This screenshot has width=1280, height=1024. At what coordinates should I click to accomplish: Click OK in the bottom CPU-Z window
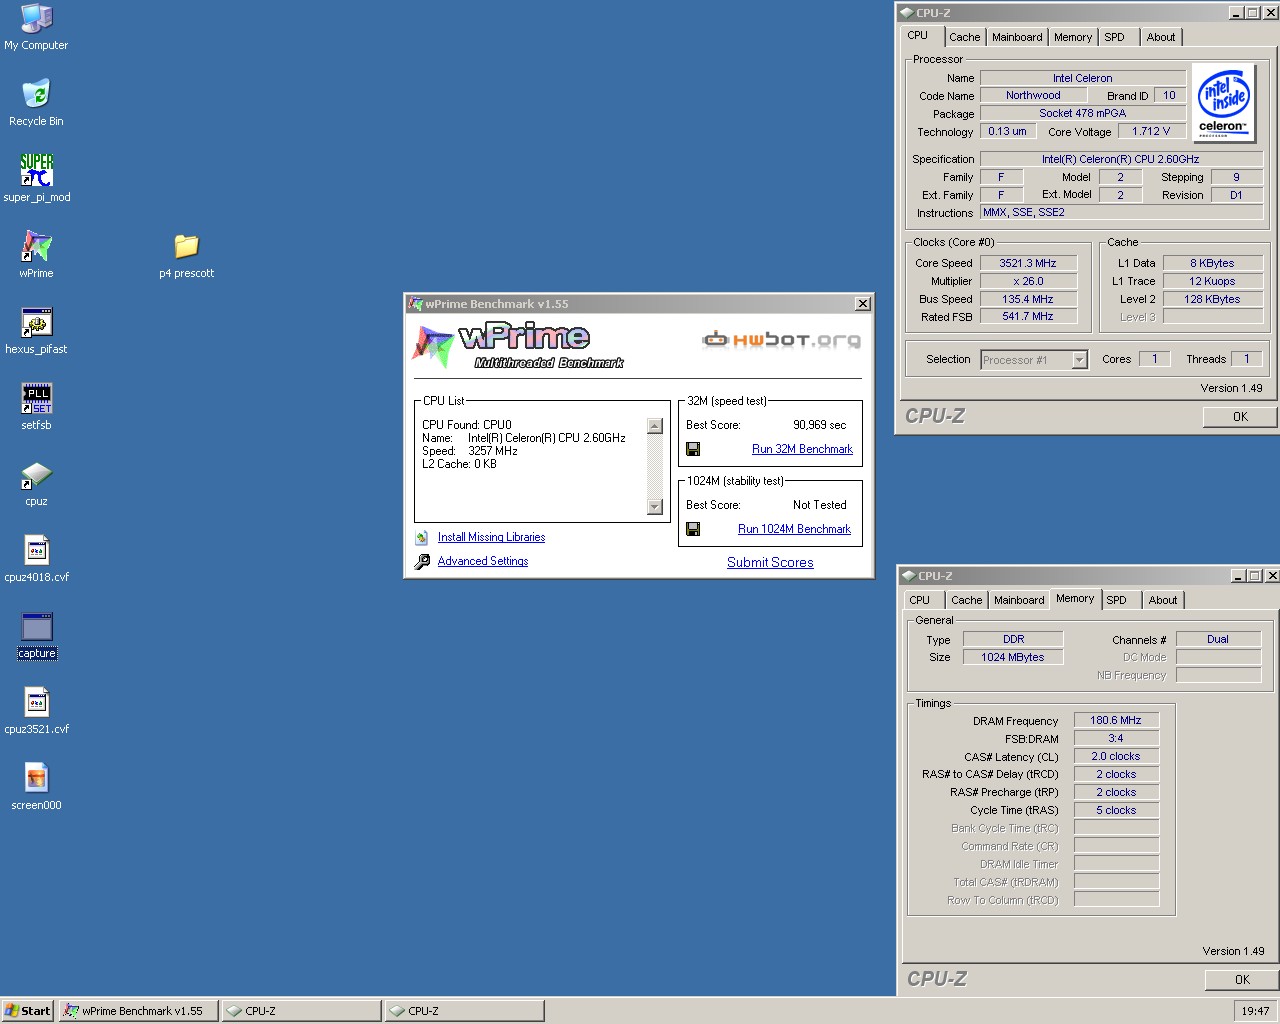coord(1242,980)
